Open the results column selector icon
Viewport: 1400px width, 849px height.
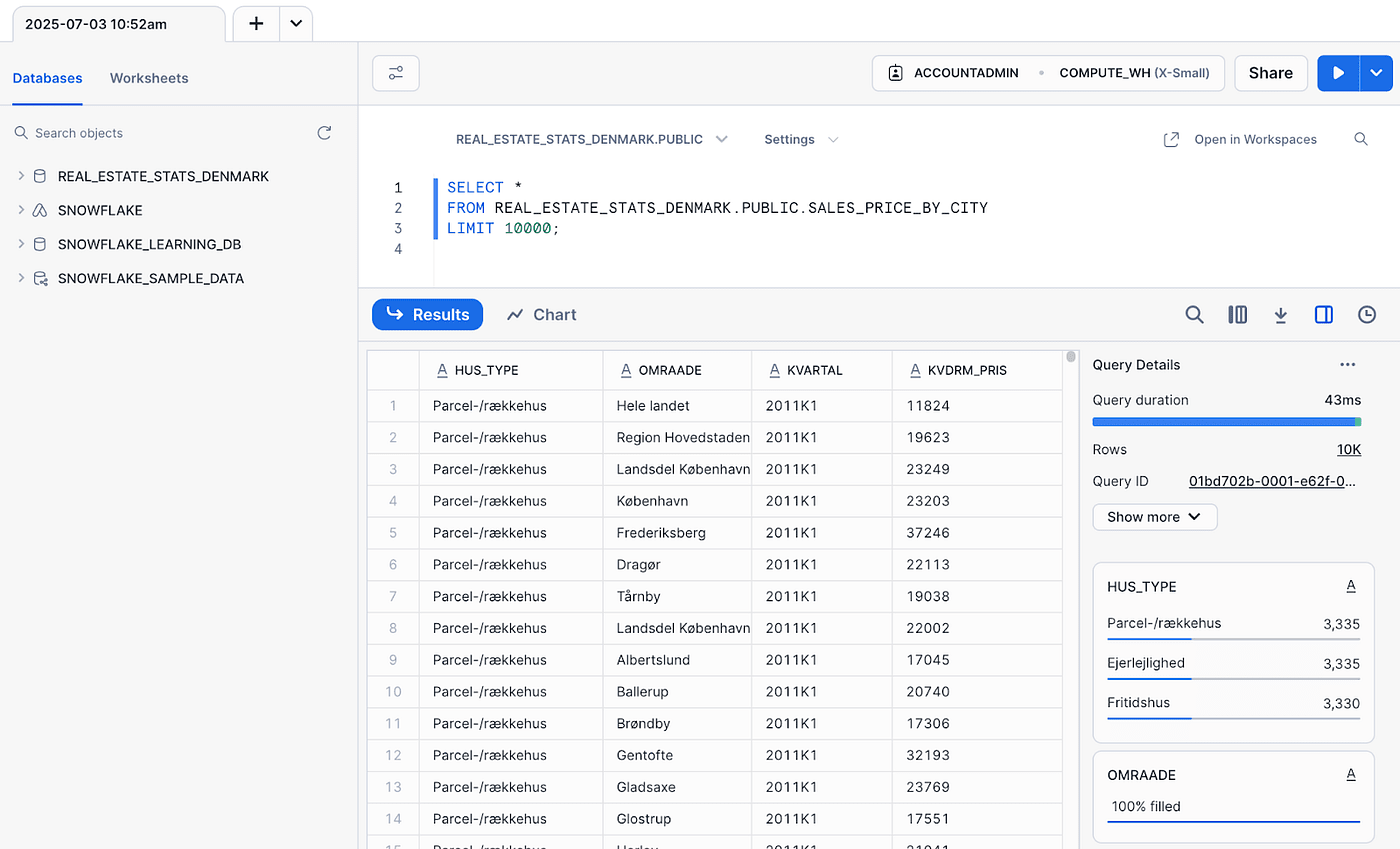tap(1237, 315)
